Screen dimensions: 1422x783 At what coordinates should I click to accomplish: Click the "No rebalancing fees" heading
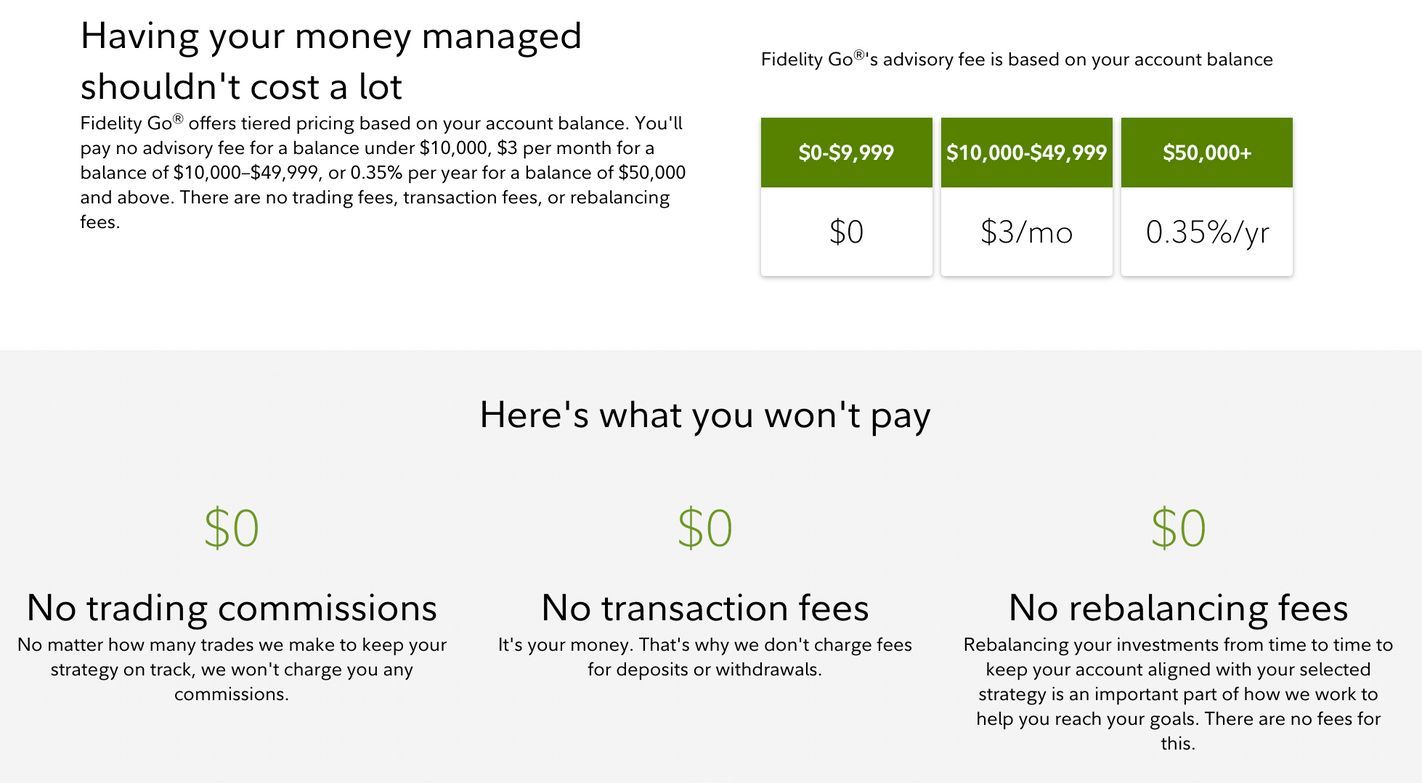click(x=1178, y=608)
